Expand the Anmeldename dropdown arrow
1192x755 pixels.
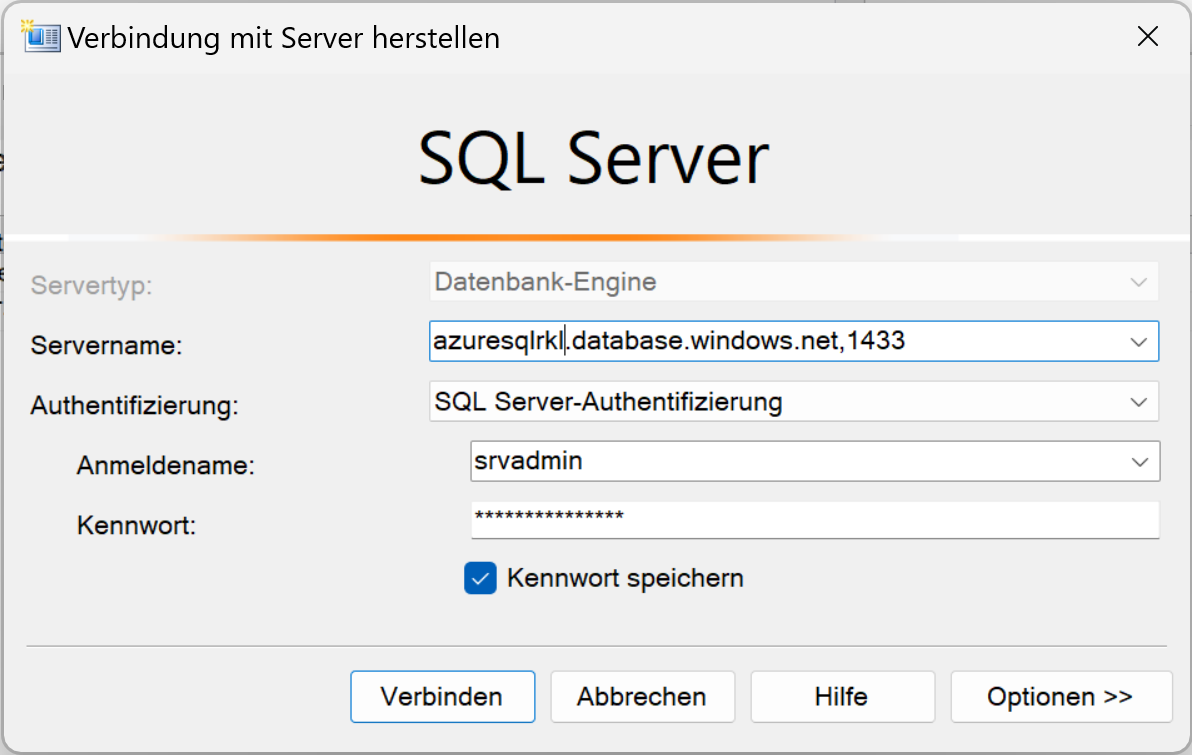pyautogui.click(x=1140, y=462)
